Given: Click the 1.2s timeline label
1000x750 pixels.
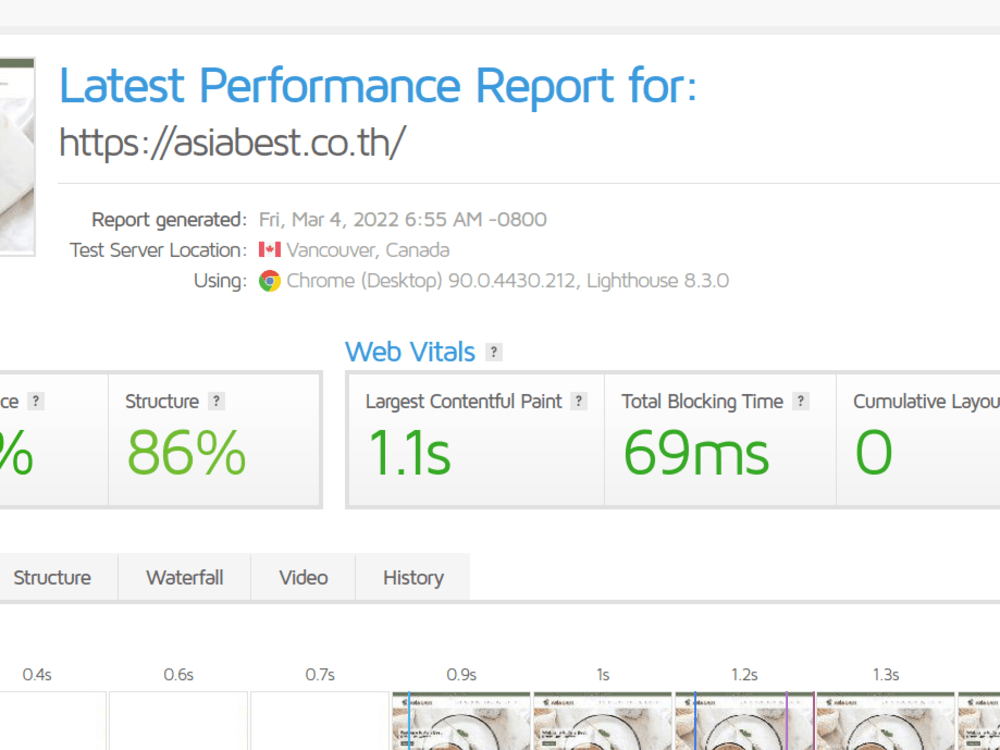Looking at the screenshot, I should coord(744,675).
